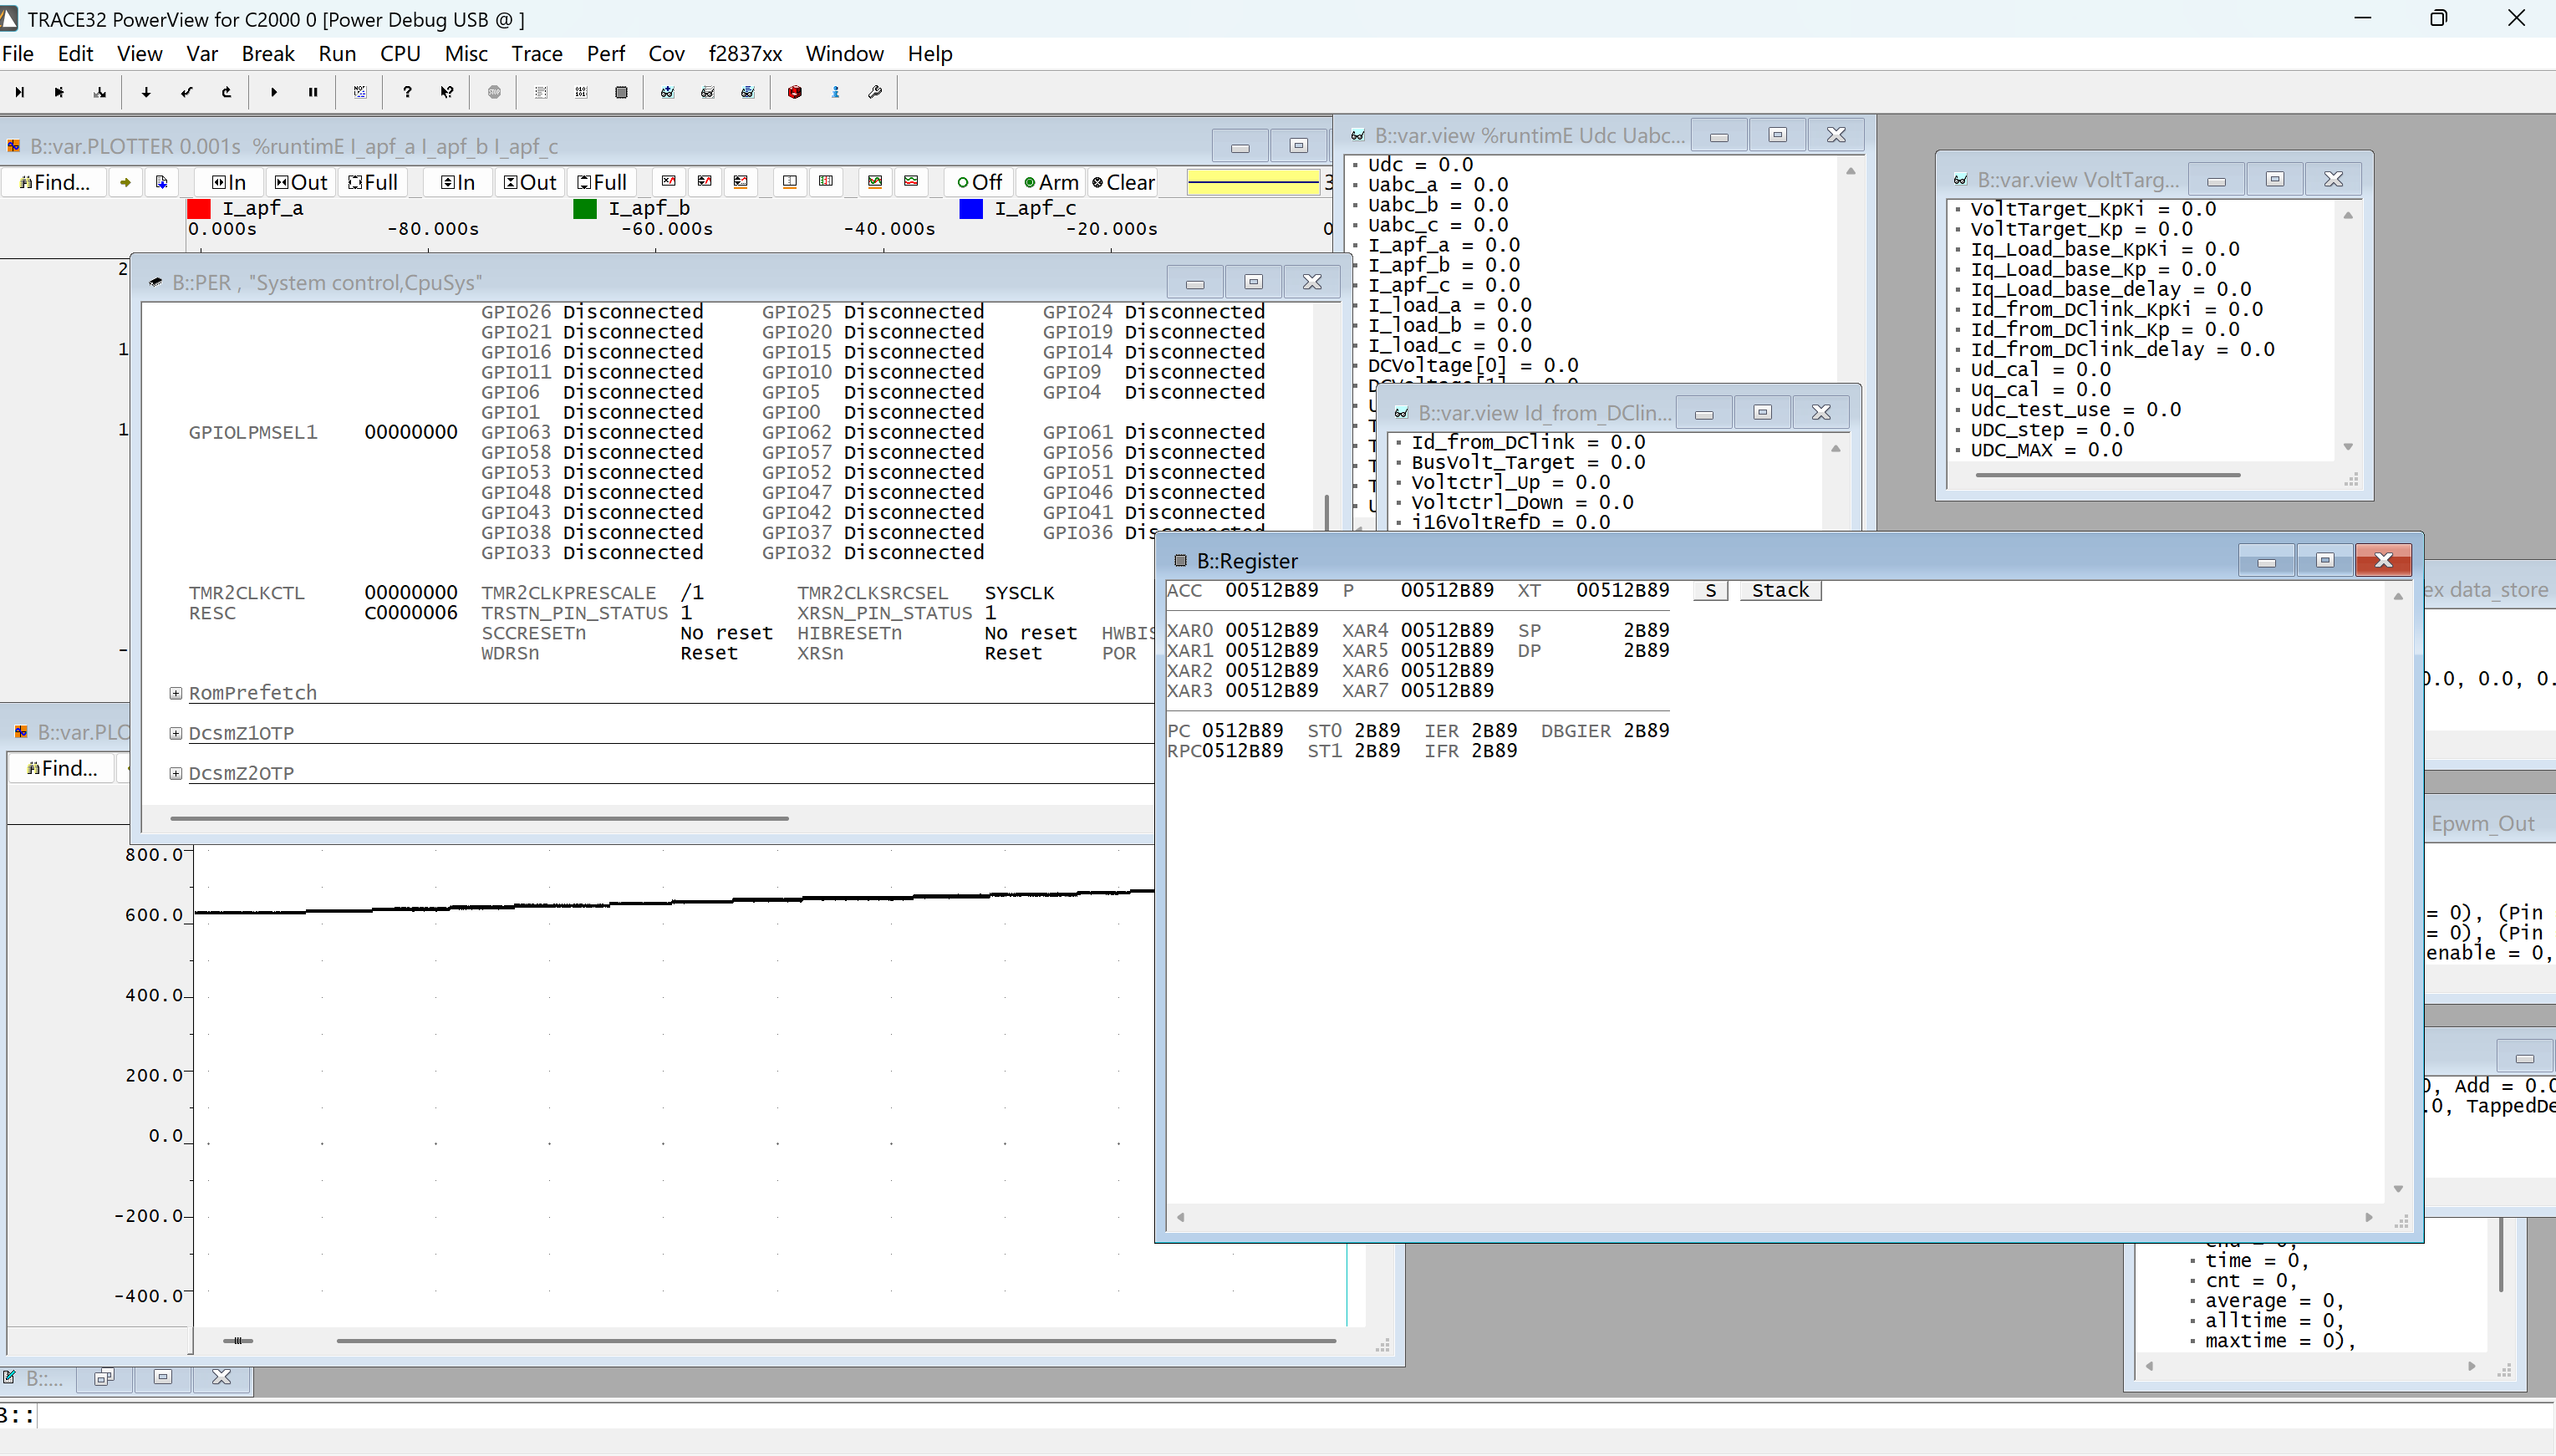Viewport: 2556px width, 1456px height.
Task: Click the DBGIER register value 2B89
Action: [x=1646, y=731]
